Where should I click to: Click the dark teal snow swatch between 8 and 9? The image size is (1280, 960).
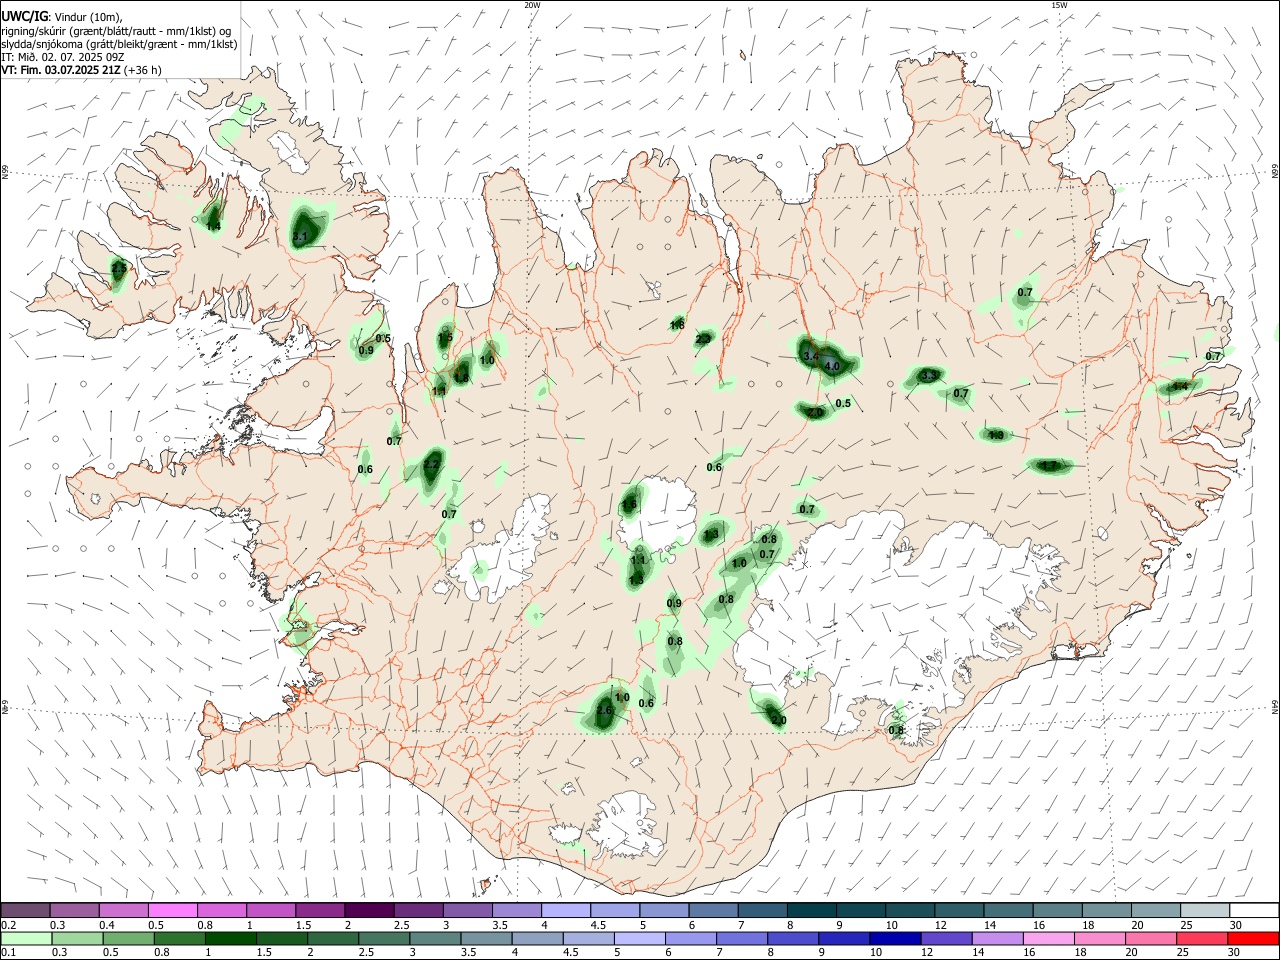pos(812,911)
